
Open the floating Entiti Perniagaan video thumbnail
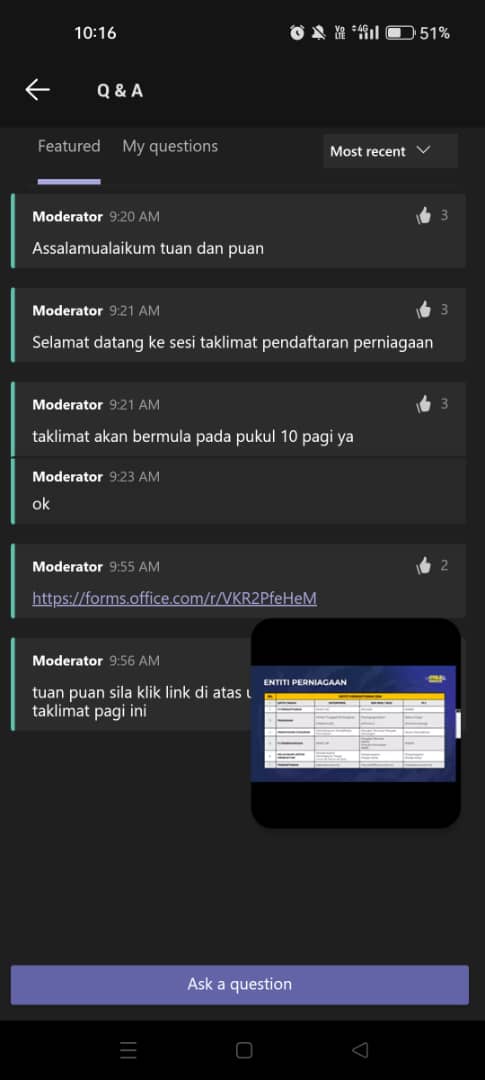(x=355, y=723)
